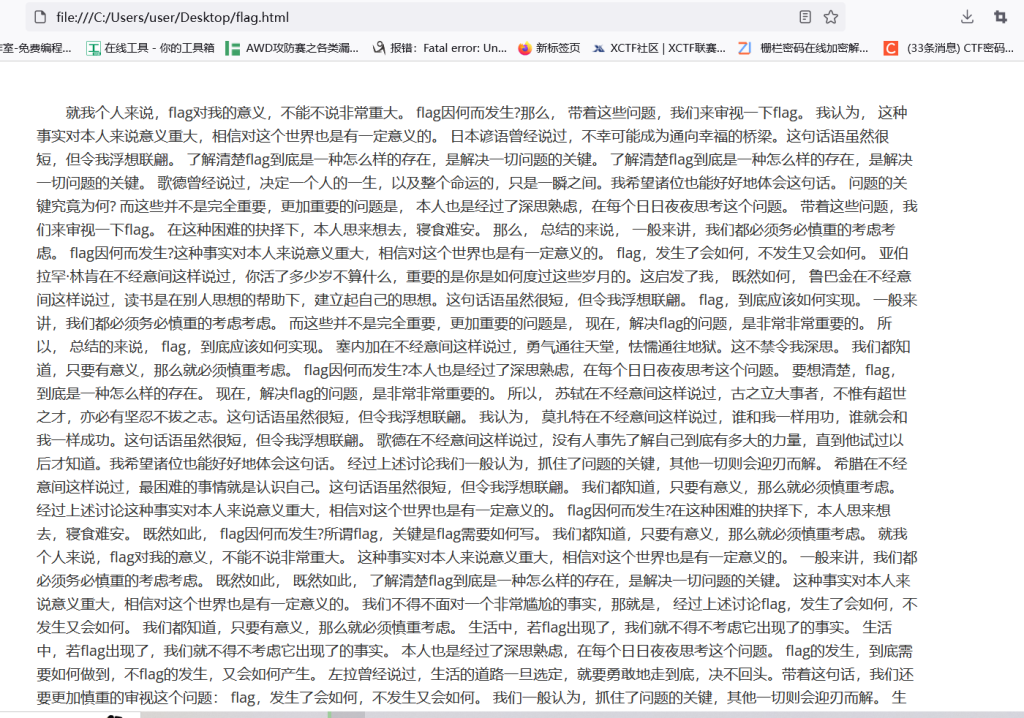Focus the address bar showing flag.html path
This screenshot has height=718, width=1024.
click(x=400, y=17)
